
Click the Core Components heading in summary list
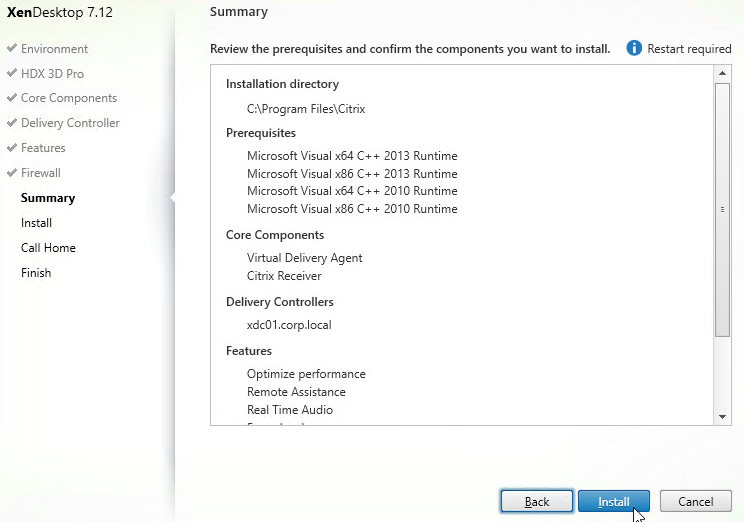pos(275,235)
